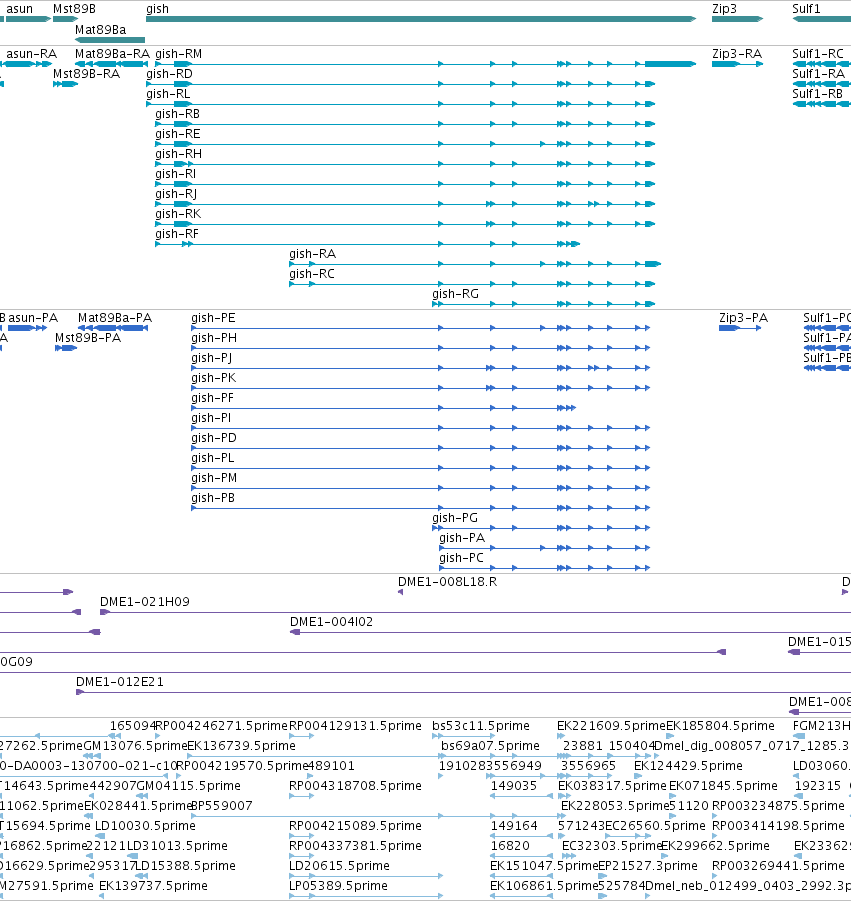Select the gish-PE protein label

pos(213,318)
